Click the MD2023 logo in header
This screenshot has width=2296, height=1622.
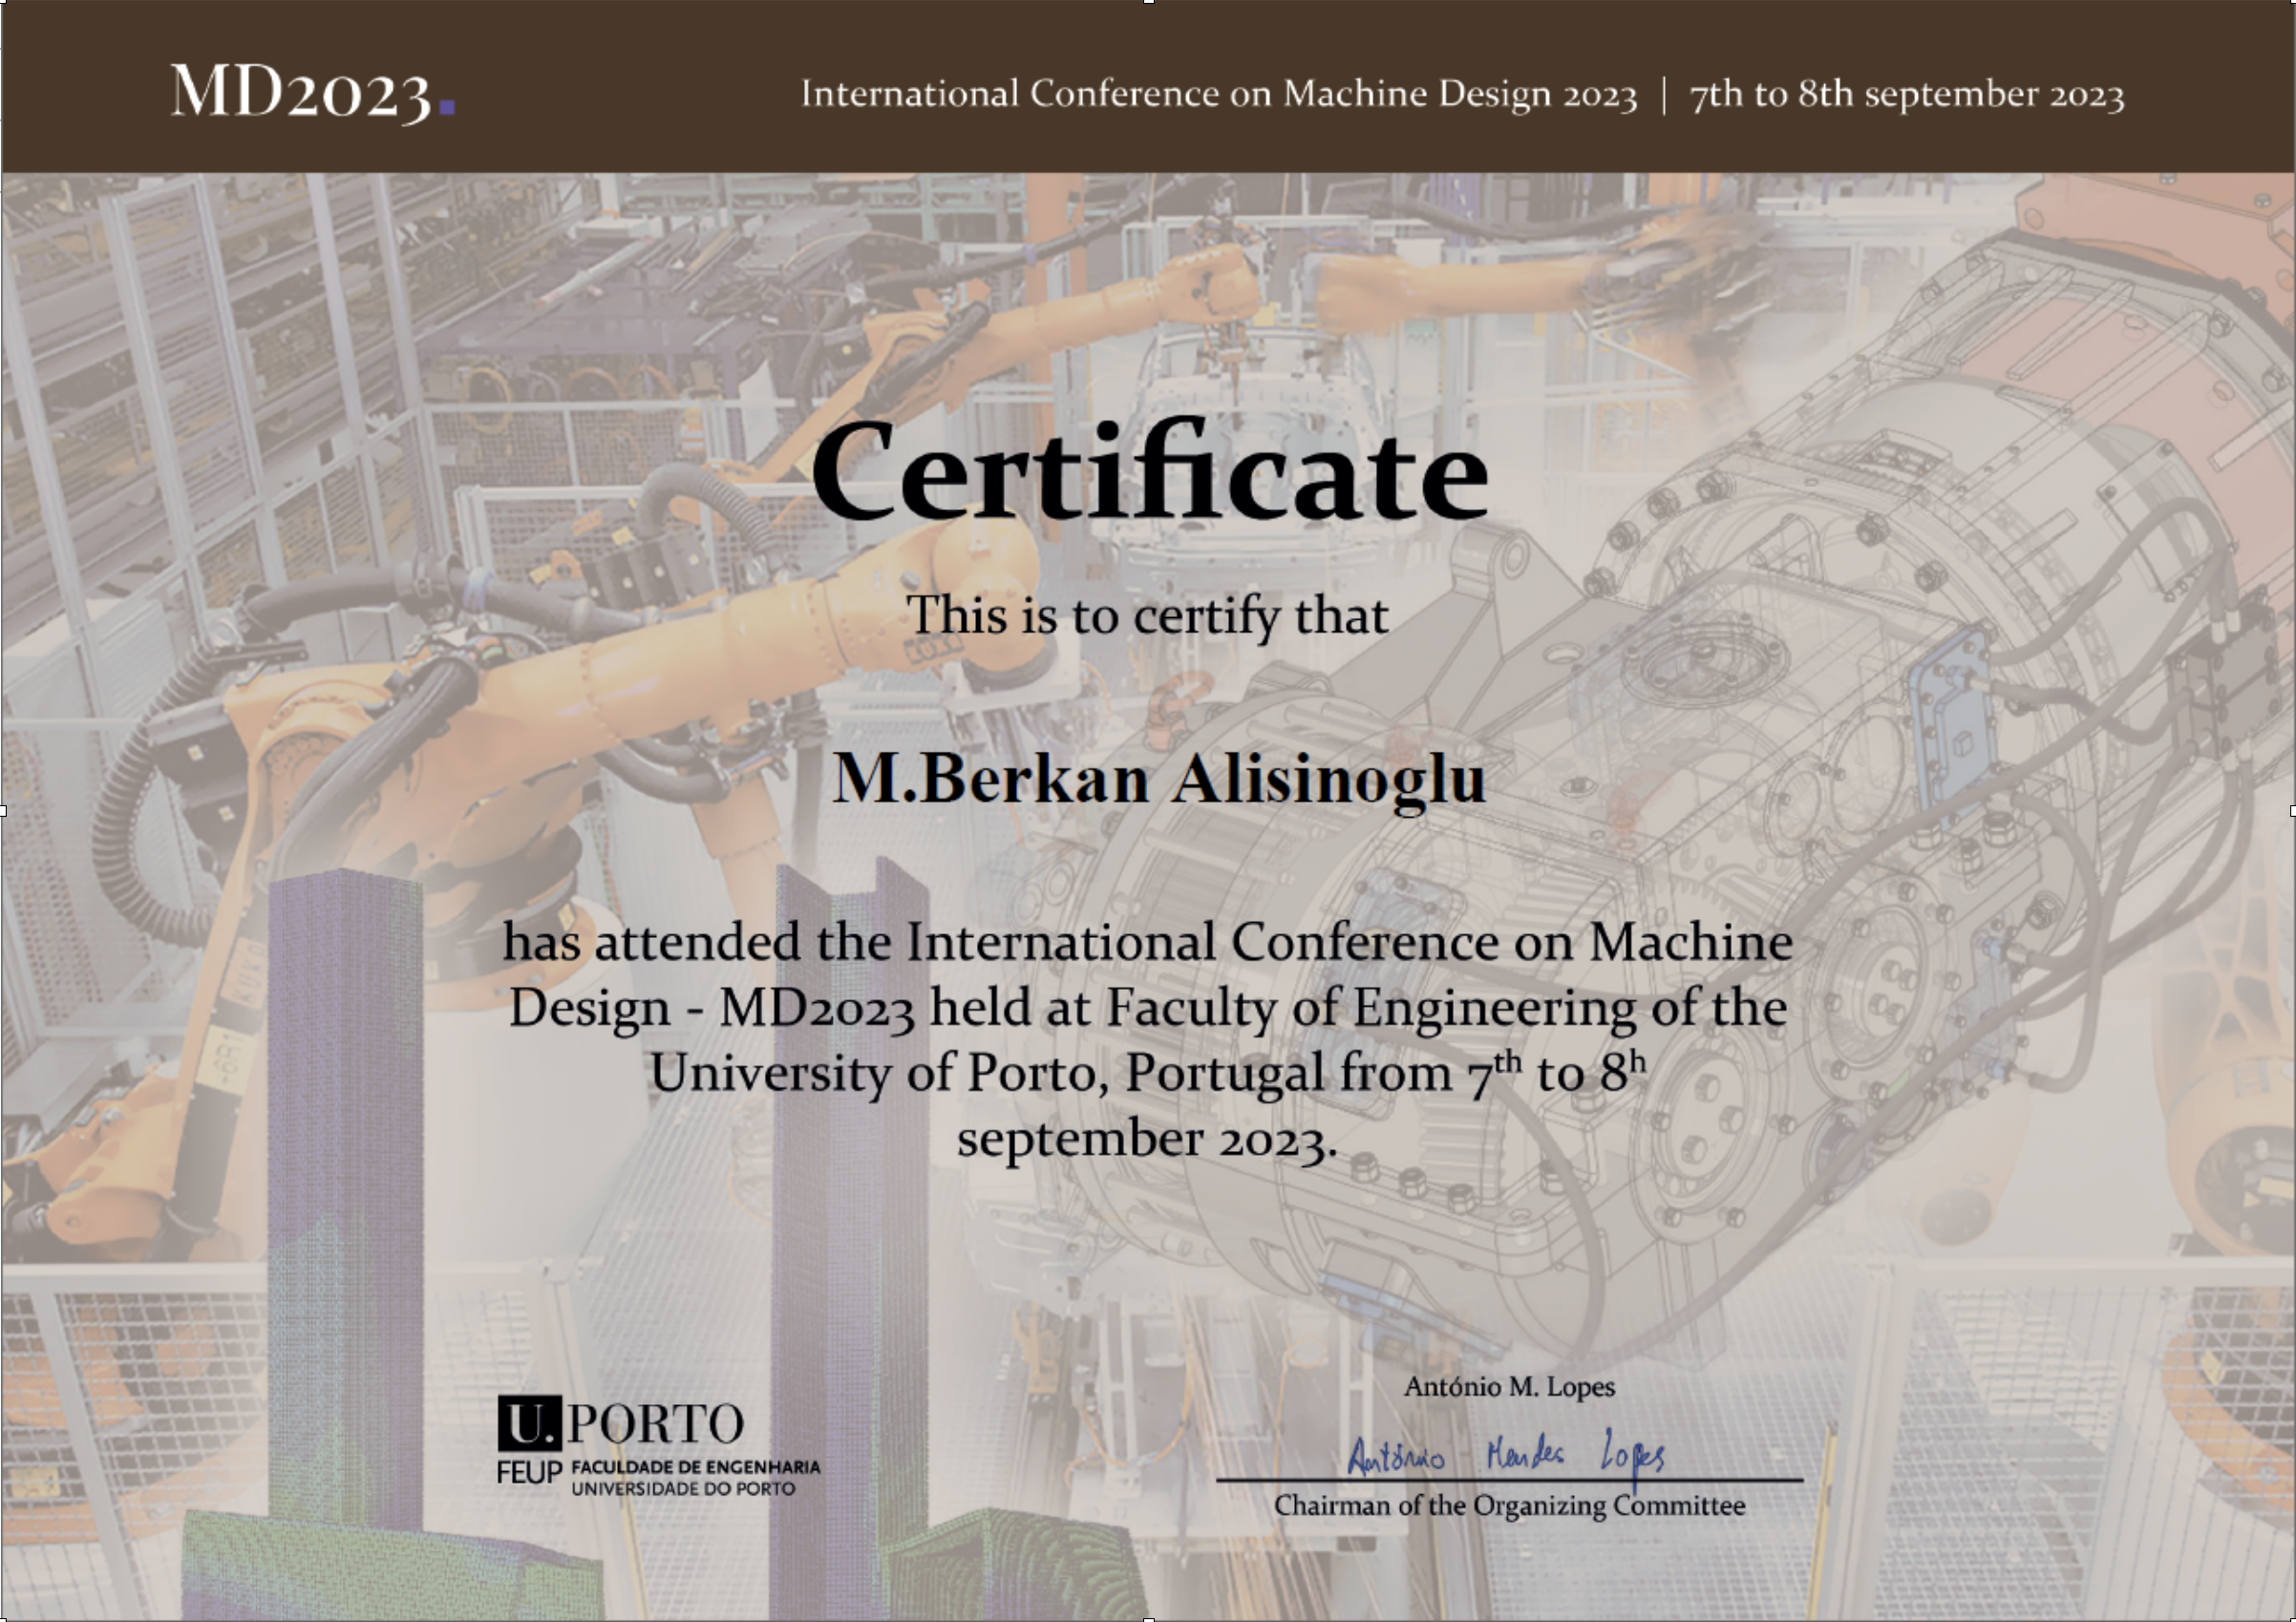click(x=300, y=93)
